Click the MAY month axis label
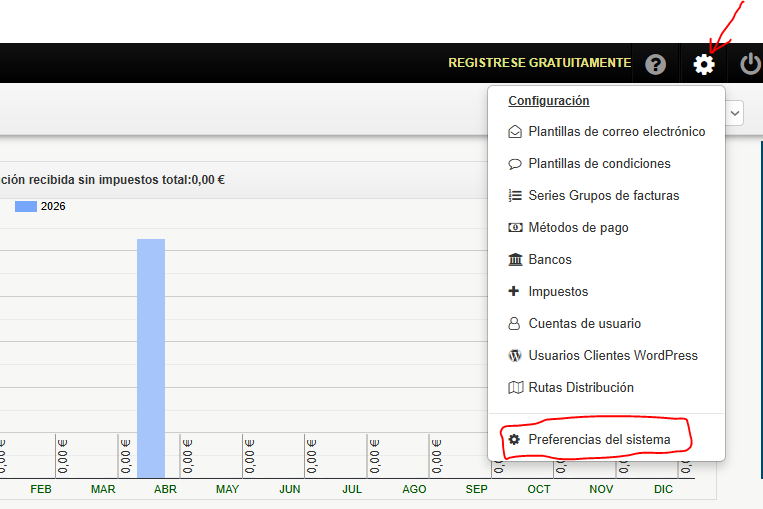The height and width of the screenshot is (509, 763). tap(227, 489)
